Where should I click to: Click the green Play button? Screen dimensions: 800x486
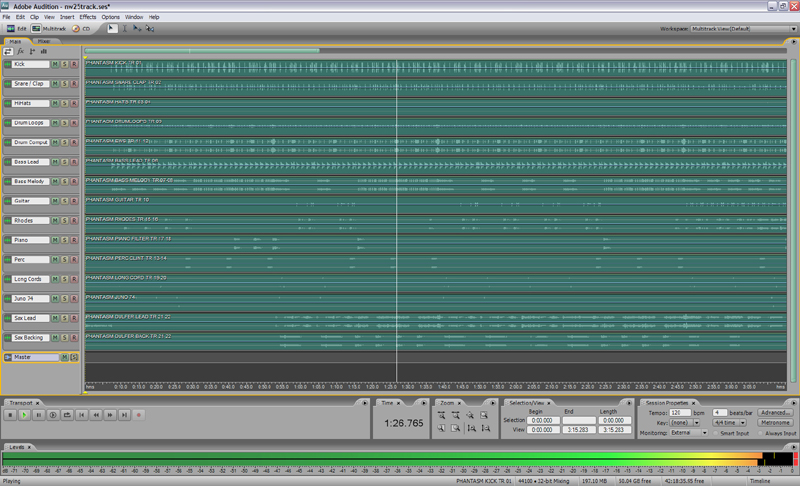tap(24, 415)
